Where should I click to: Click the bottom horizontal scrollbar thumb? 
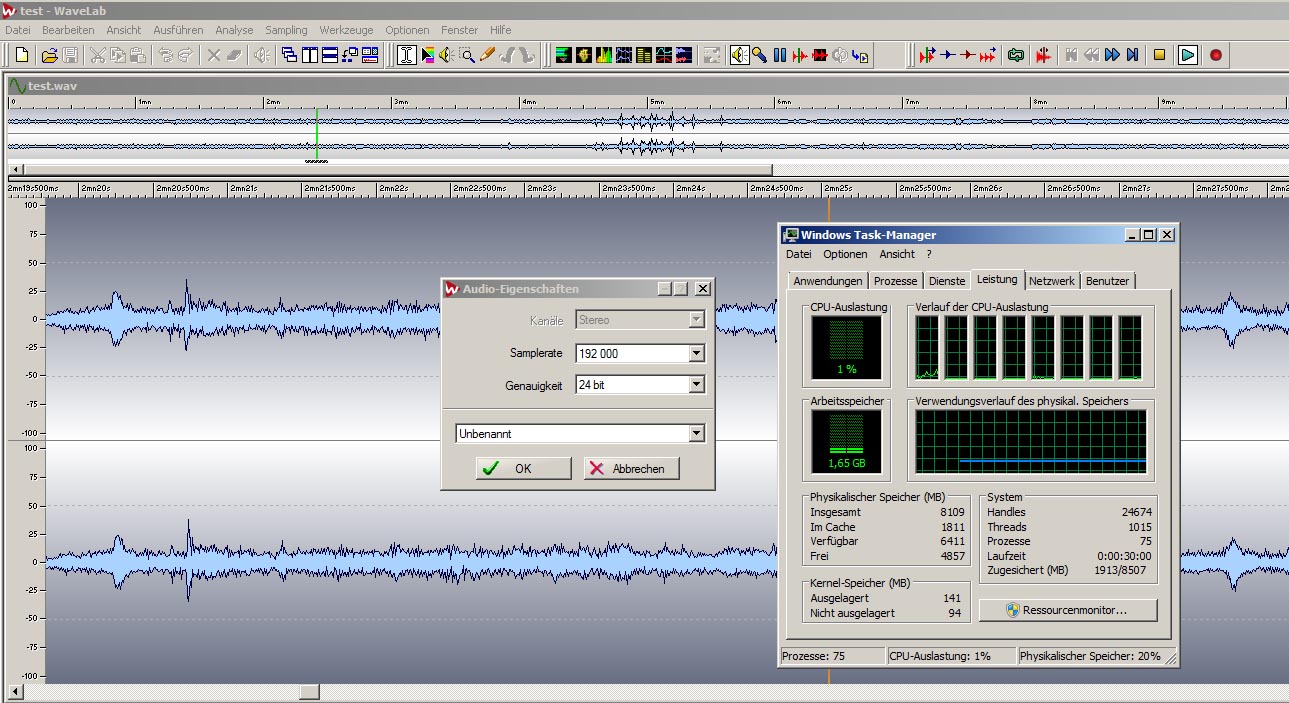(x=309, y=691)
